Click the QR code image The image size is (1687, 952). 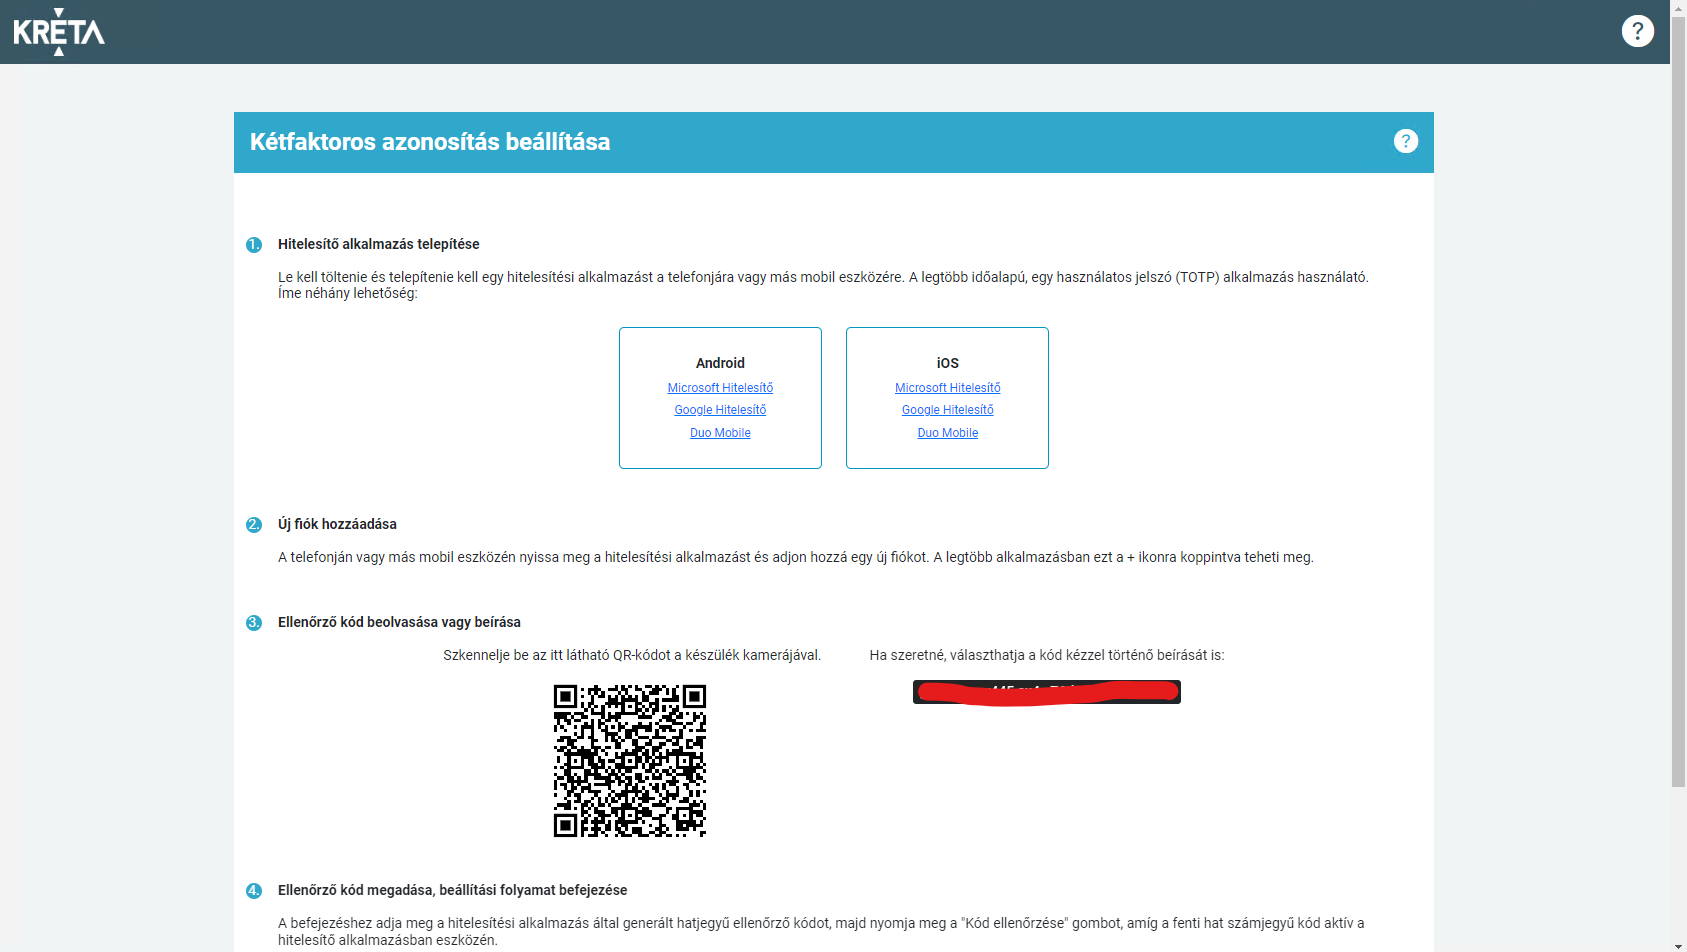pos(630,761)
